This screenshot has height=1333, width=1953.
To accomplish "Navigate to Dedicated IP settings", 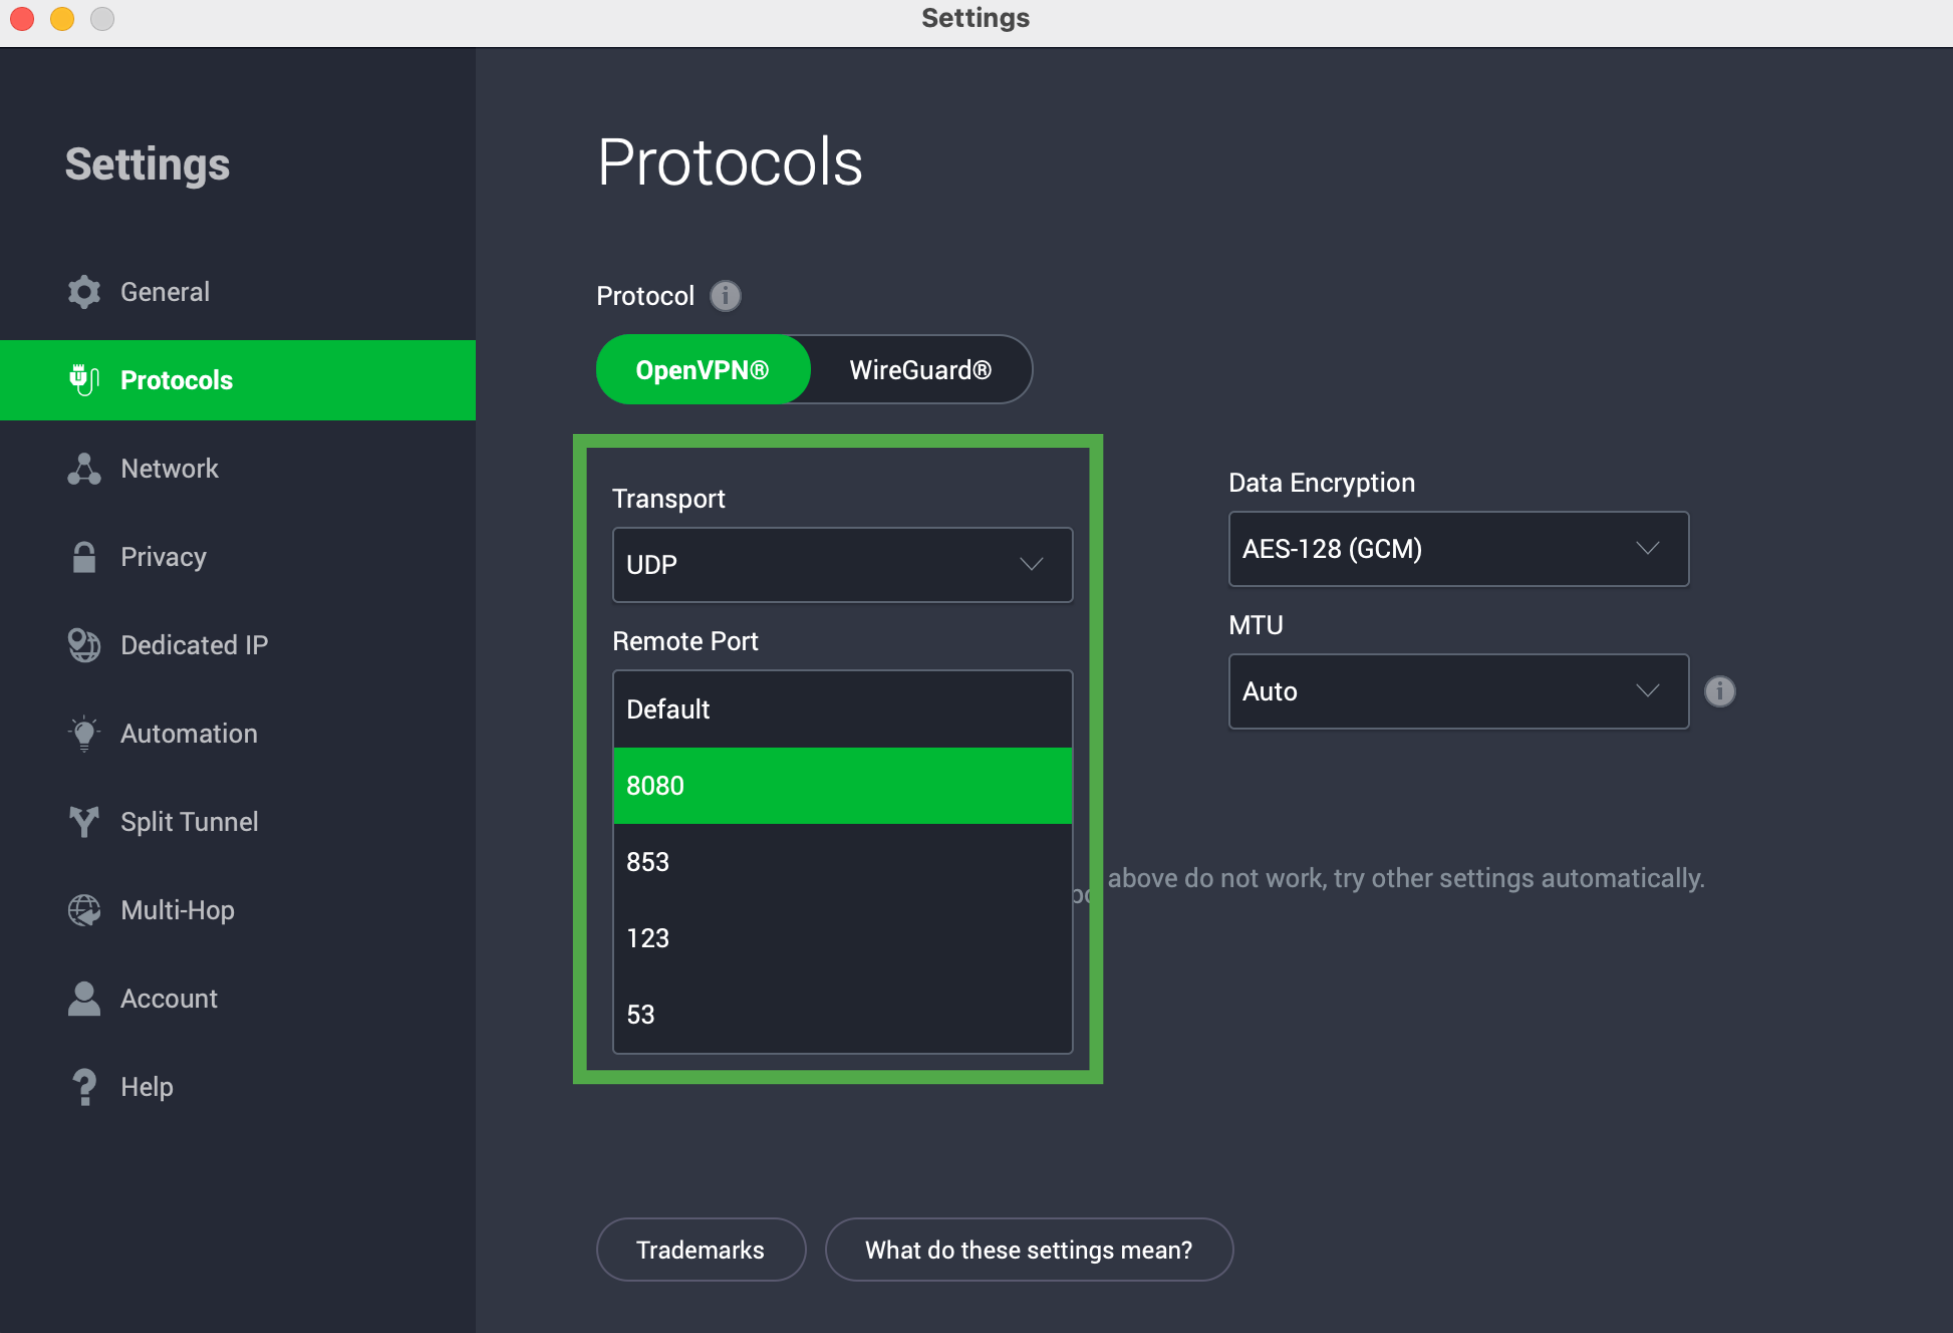I will point(194,645).
